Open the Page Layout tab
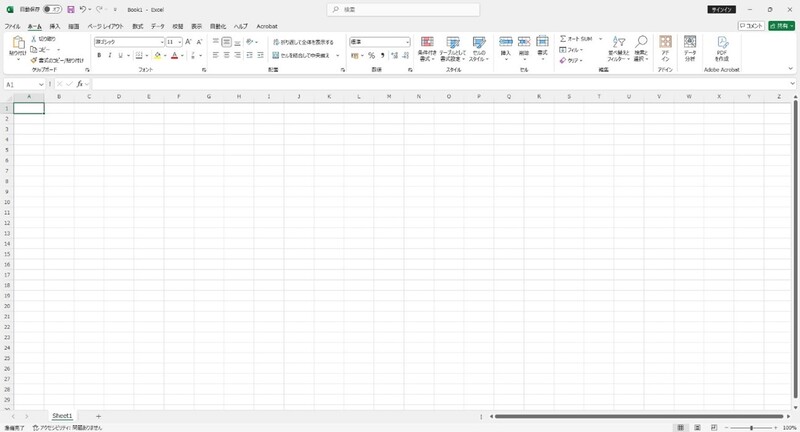This screenshot has height=432, width=800. (105, 27)
